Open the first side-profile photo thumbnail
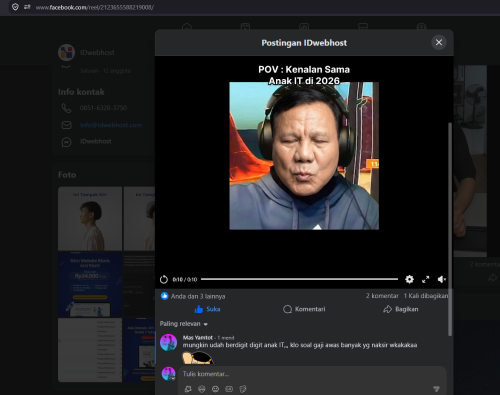 pos(90,218)
